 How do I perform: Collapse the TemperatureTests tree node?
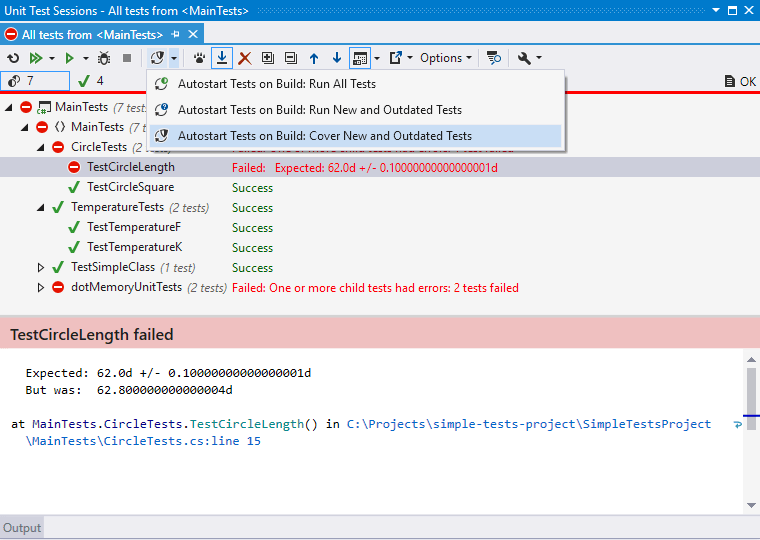[41, 208]
